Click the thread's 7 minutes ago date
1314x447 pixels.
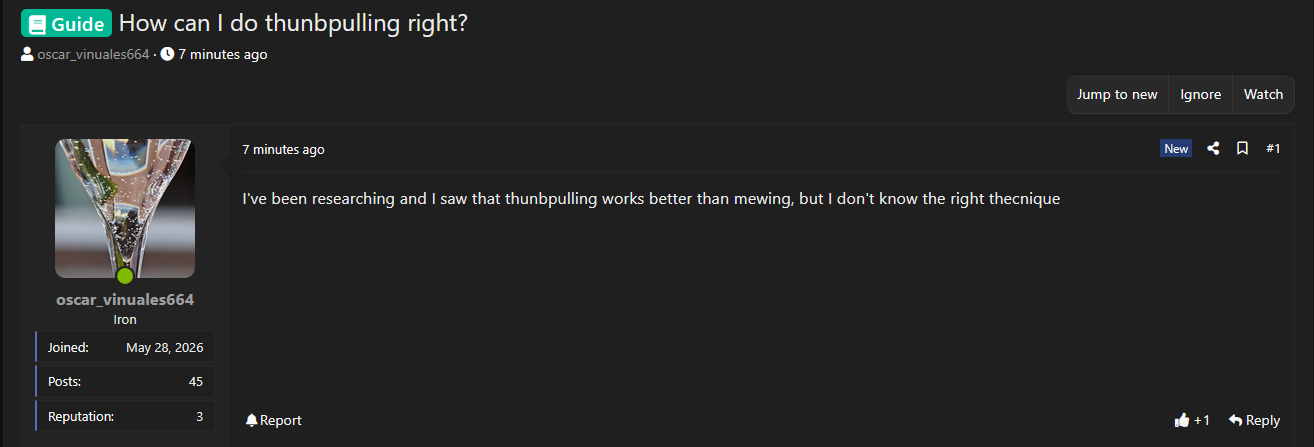pos(222,54)
